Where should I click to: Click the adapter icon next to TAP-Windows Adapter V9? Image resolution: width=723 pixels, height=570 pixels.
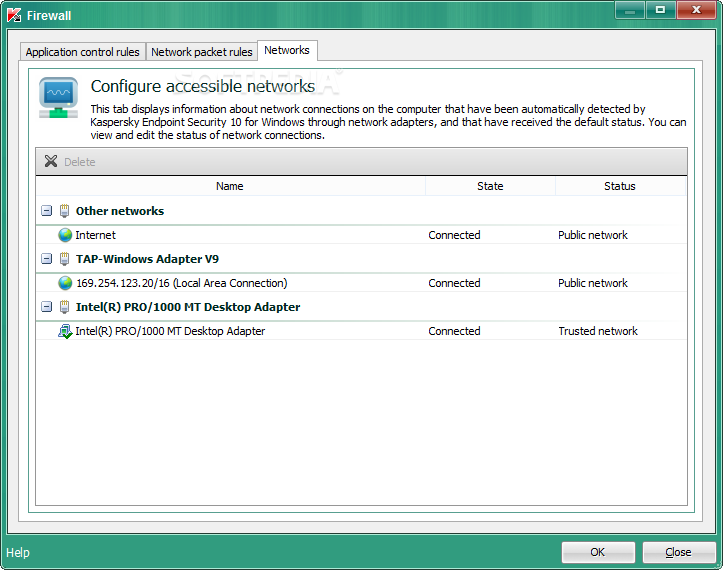(x=65, y=259)
